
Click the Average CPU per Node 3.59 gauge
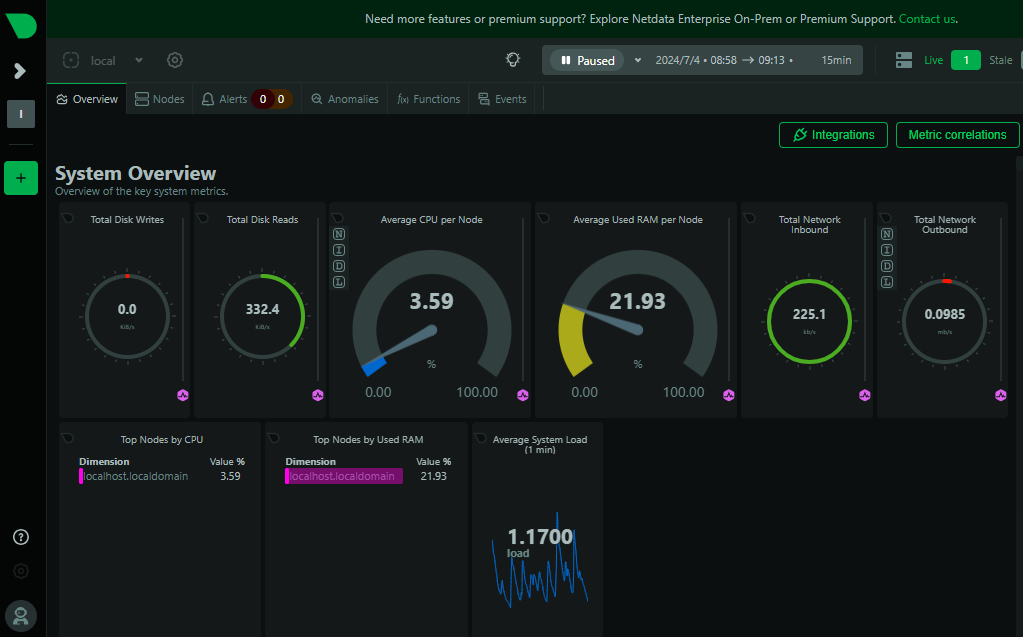coord(431,315)
